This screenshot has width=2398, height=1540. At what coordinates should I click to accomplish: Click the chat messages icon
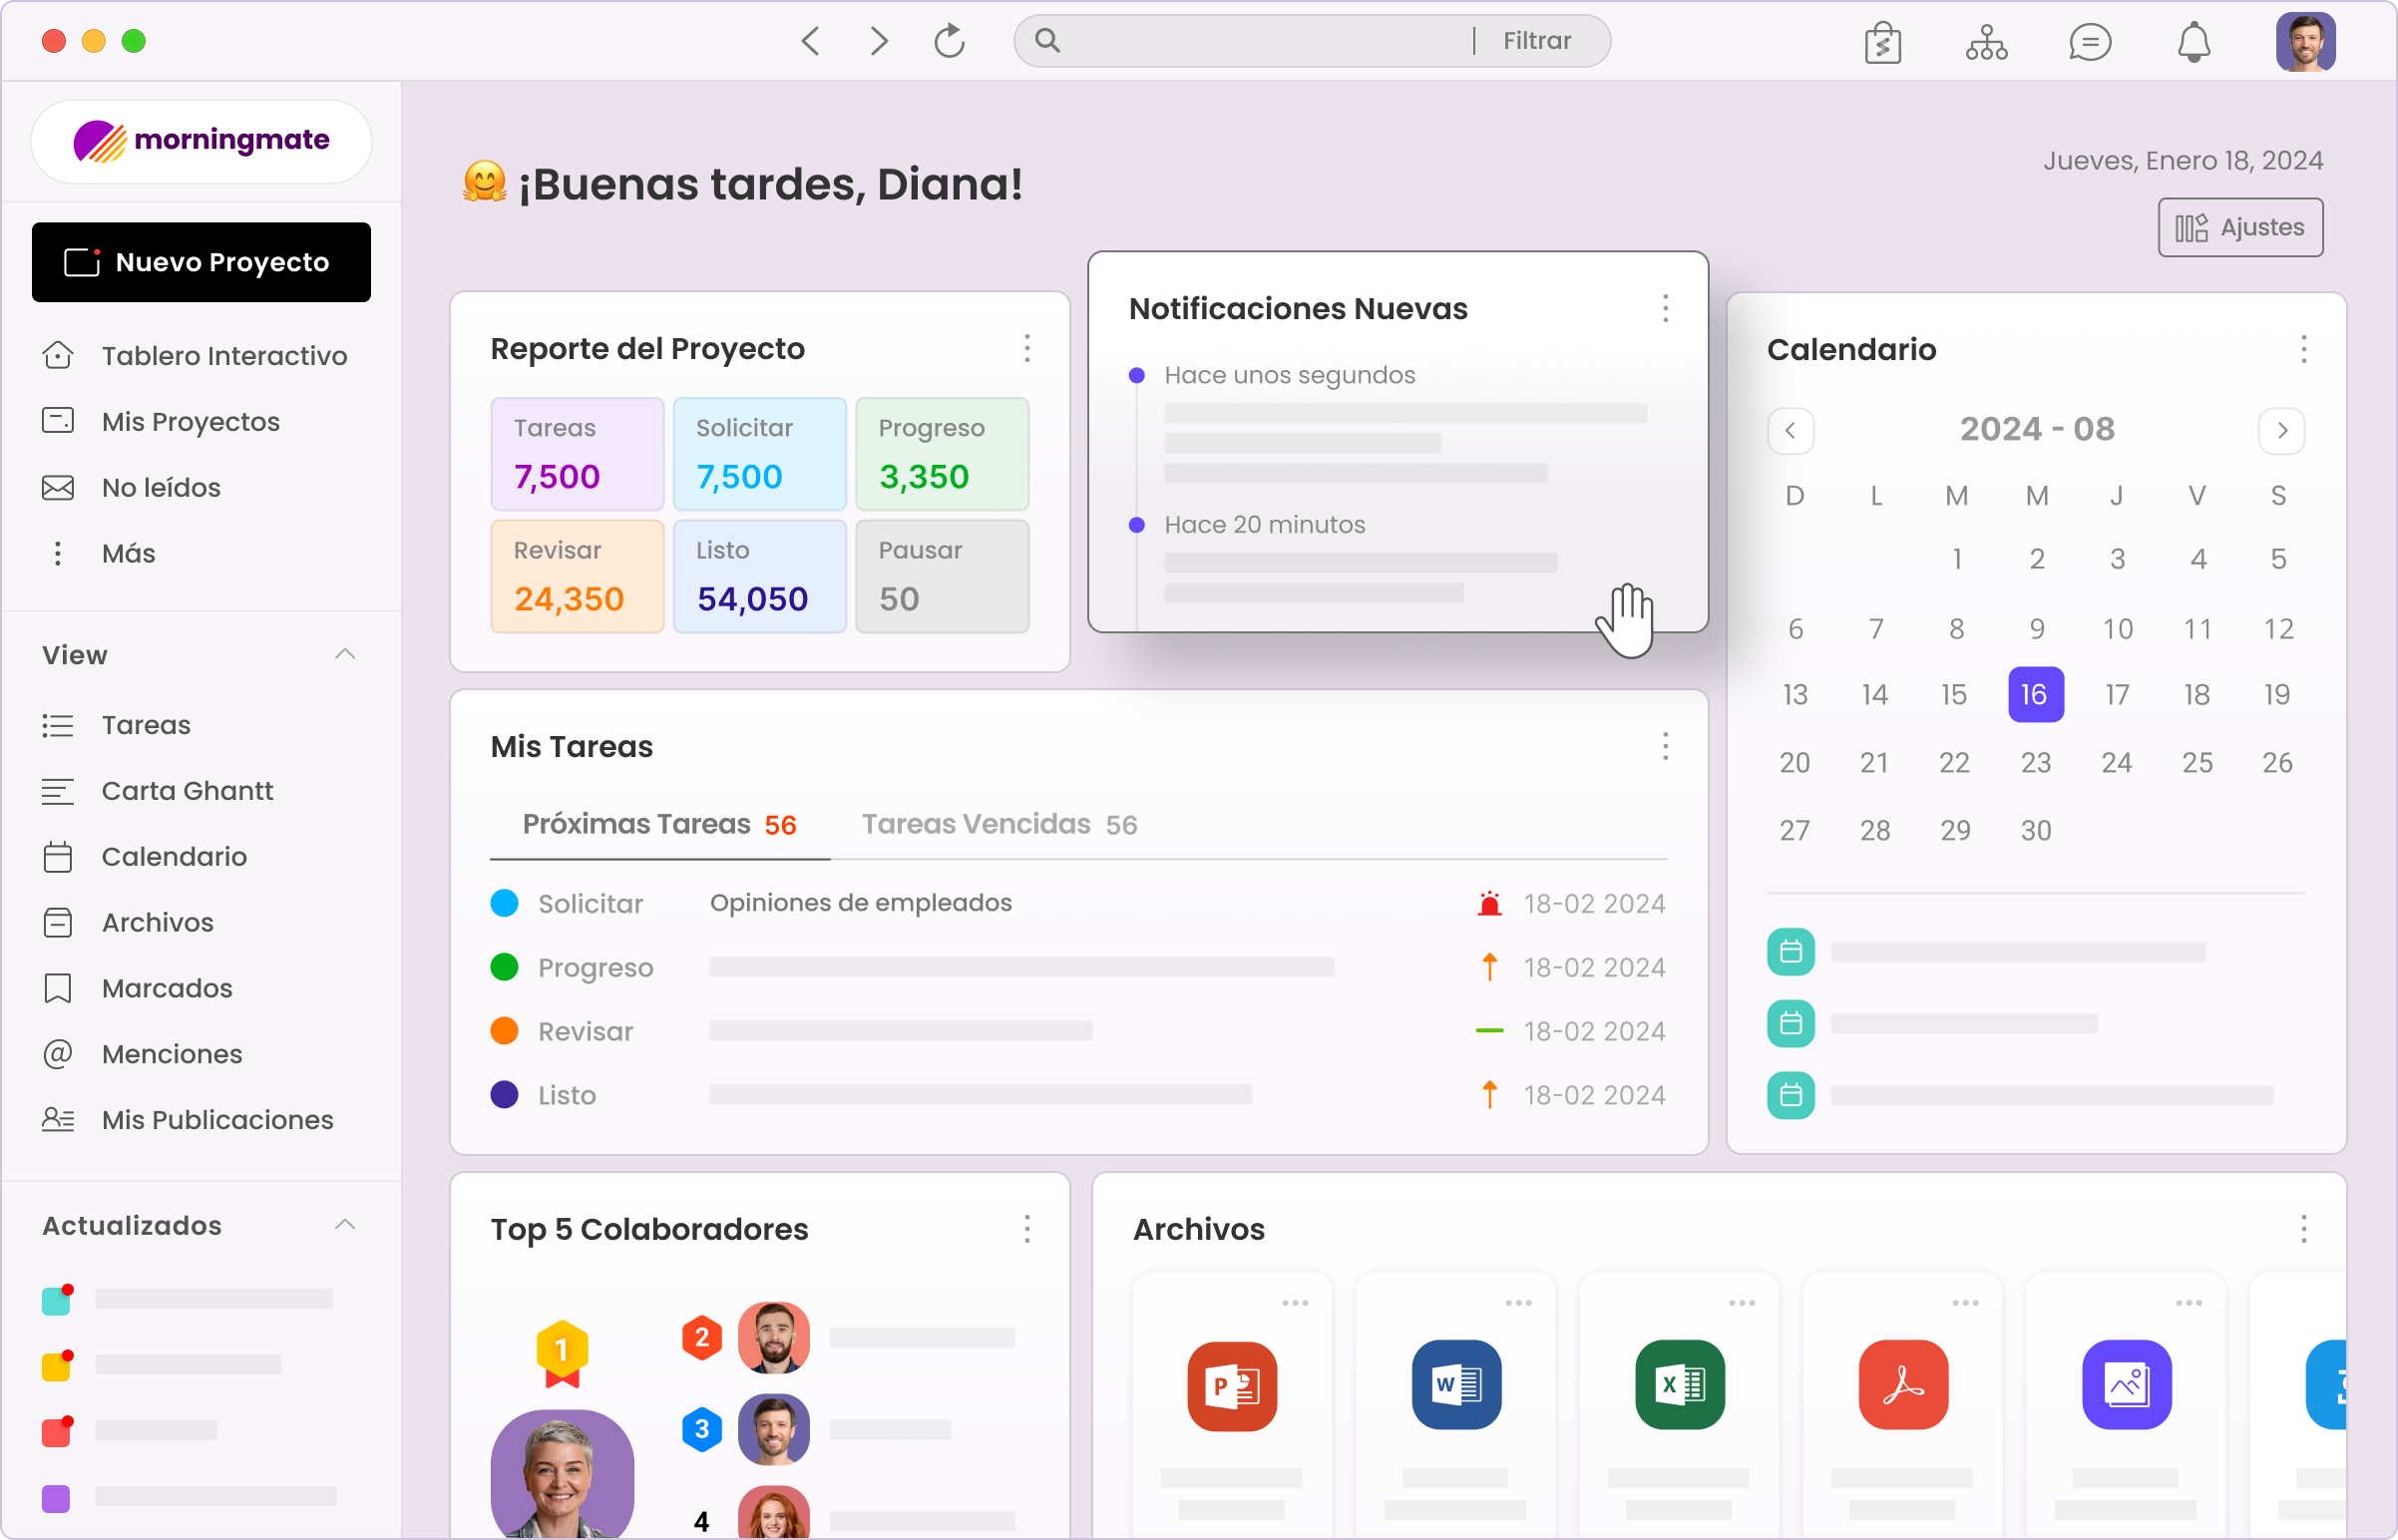click(2089, 42)
